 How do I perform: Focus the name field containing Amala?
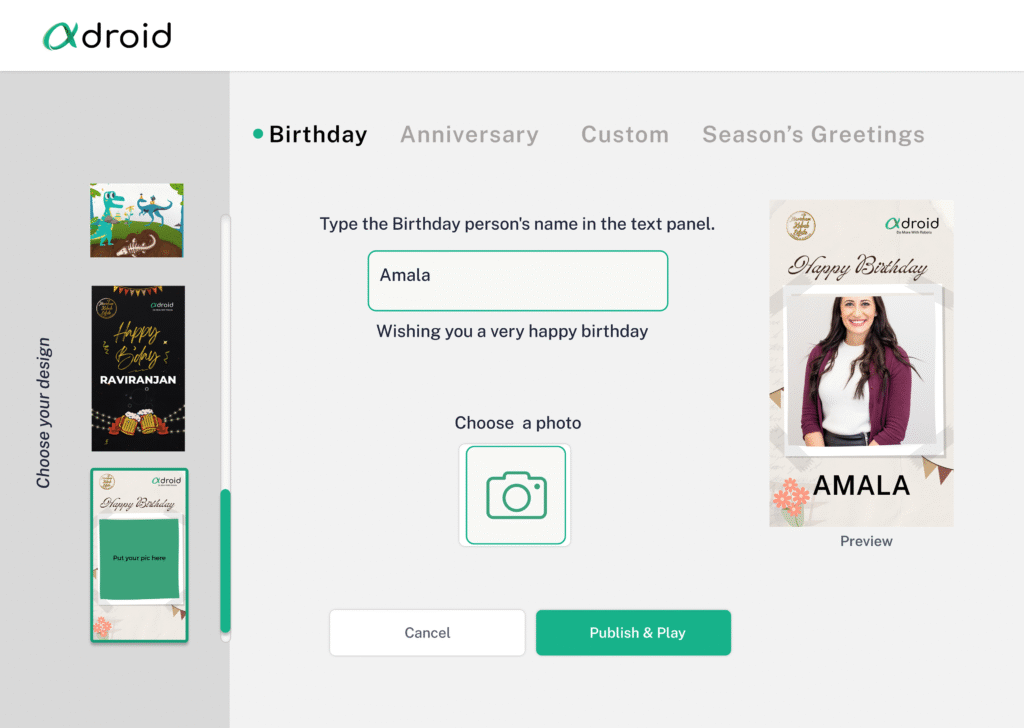[517, 280]
